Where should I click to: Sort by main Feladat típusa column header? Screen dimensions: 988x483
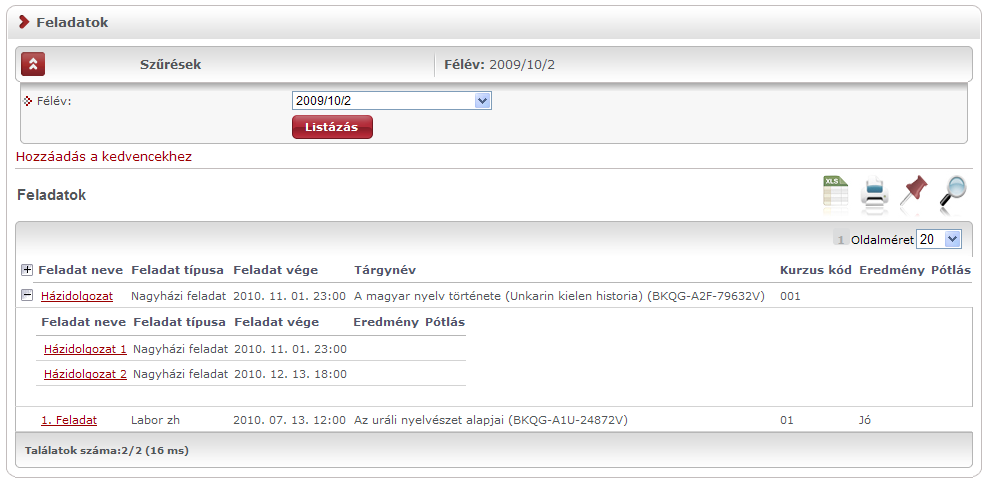click(178, 270)
